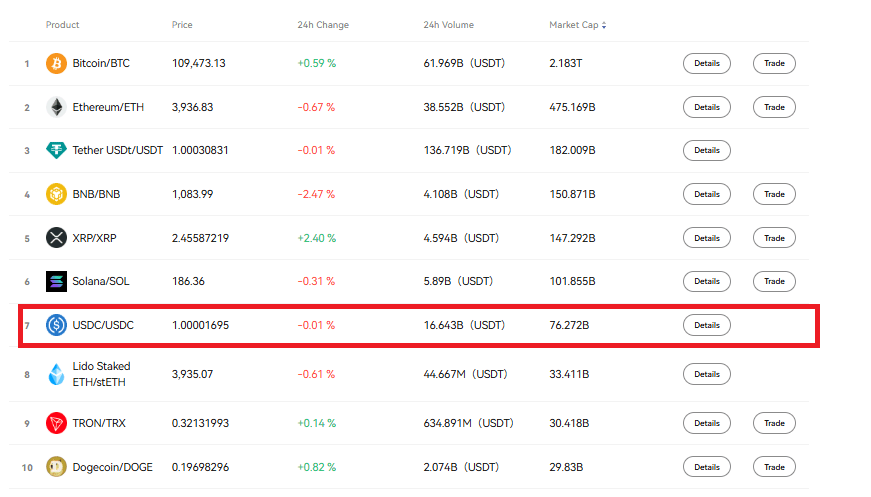871x497 pixels.
Task: Sort the table by Market Cap
Action: pos(577,25)
